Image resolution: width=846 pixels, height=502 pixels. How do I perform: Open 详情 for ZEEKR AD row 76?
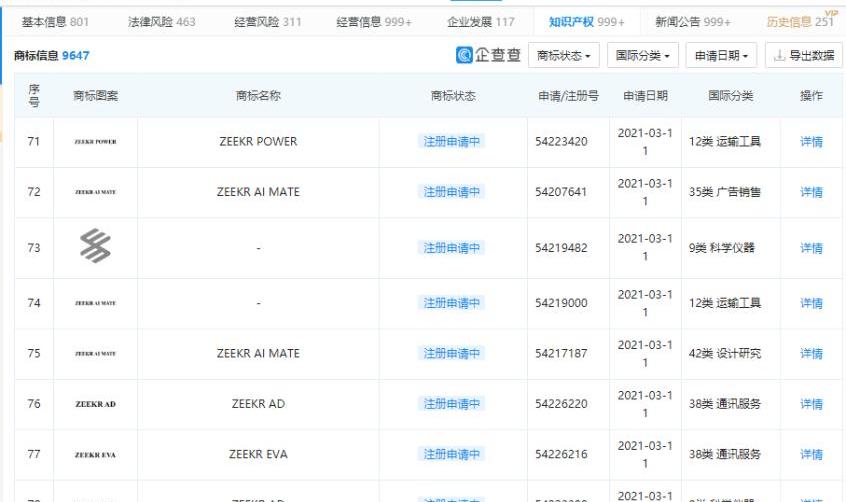pyautogui.click(x=811, y=404)
